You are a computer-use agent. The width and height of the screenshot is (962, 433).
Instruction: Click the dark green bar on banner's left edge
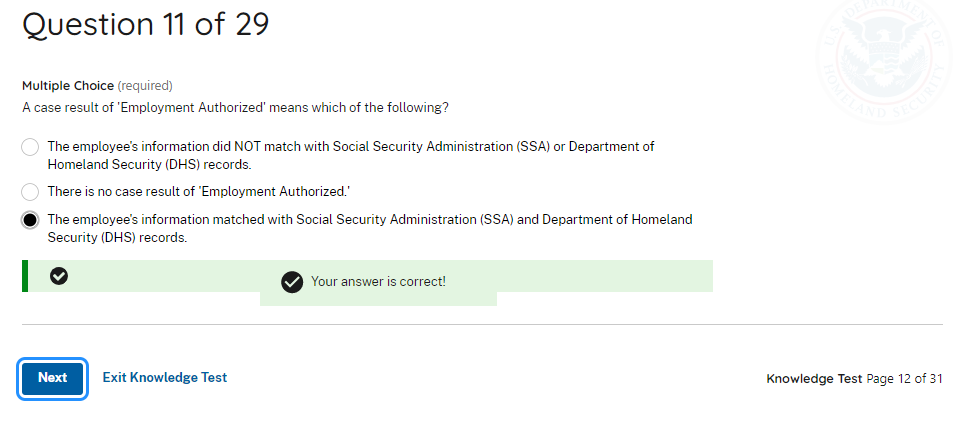(25, 276)
